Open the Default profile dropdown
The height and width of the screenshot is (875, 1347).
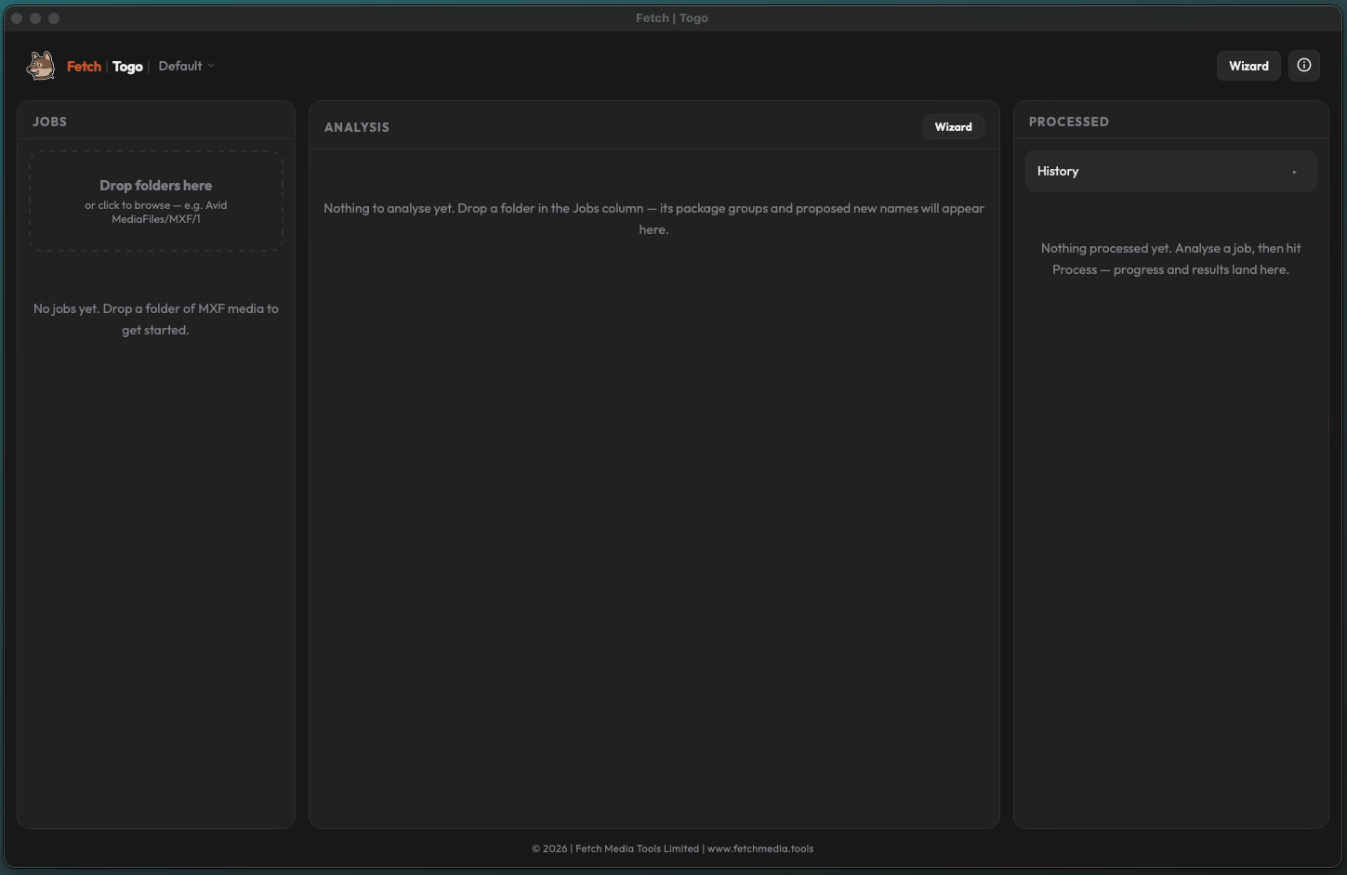(x=186, y=66)
